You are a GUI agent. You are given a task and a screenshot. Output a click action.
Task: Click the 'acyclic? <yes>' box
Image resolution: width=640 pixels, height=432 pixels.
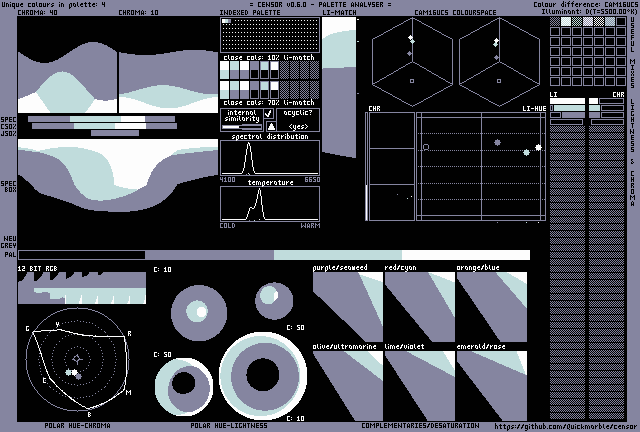point(298,120)
